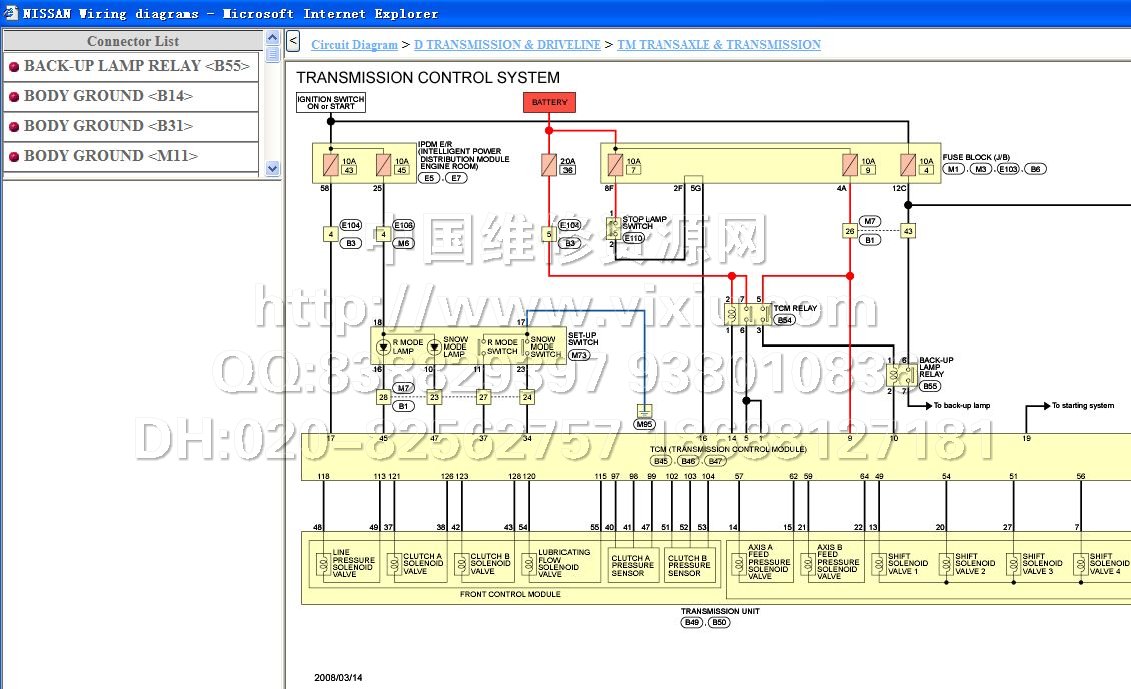Click the SNOW MODE LAMP symbol
The image size is (1131, 689).
(434, 347)
